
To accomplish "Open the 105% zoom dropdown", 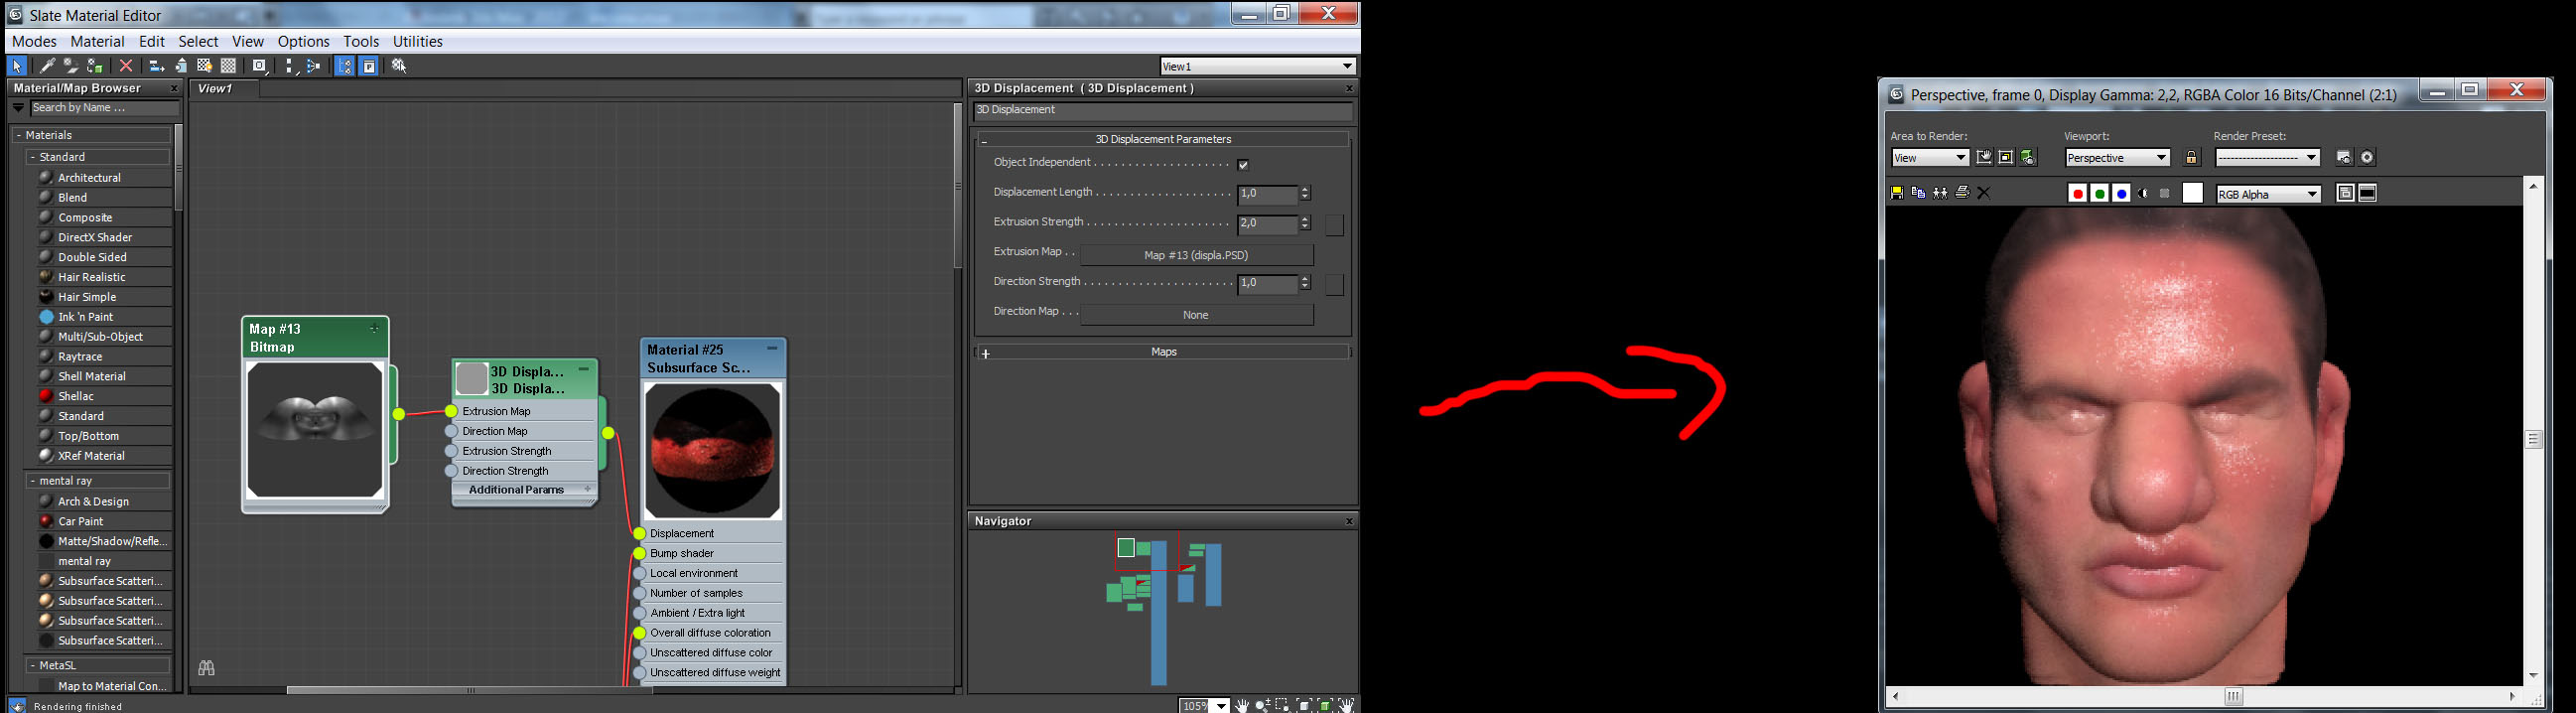I will (x=1222, y=706).
